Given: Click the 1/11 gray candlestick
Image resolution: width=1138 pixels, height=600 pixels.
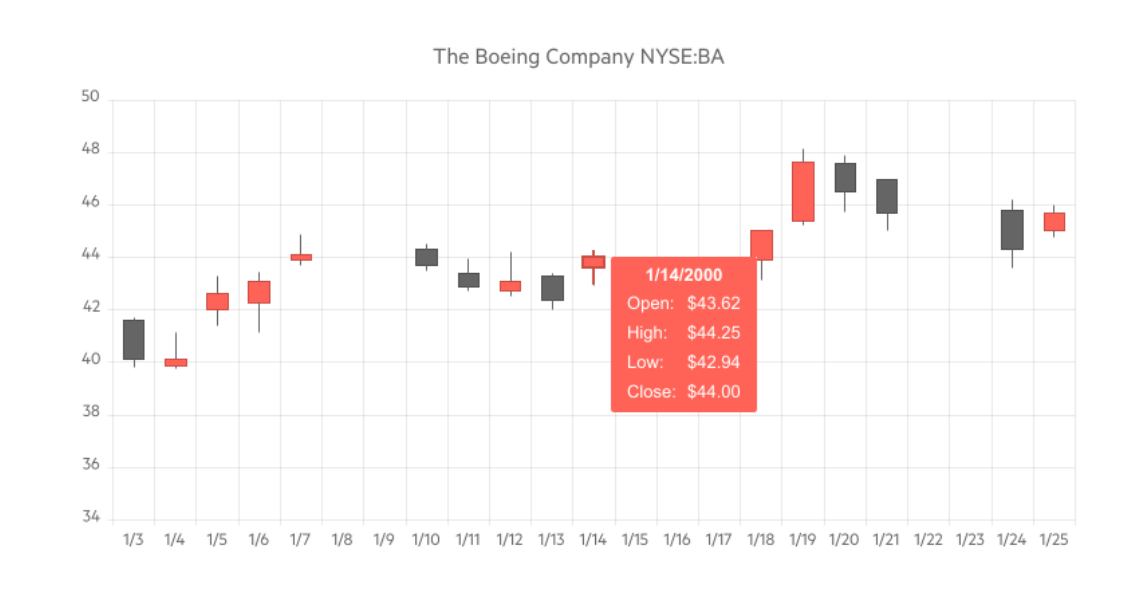Looking at the screenshot, I should pyautogui.click(x=468, y=280).
